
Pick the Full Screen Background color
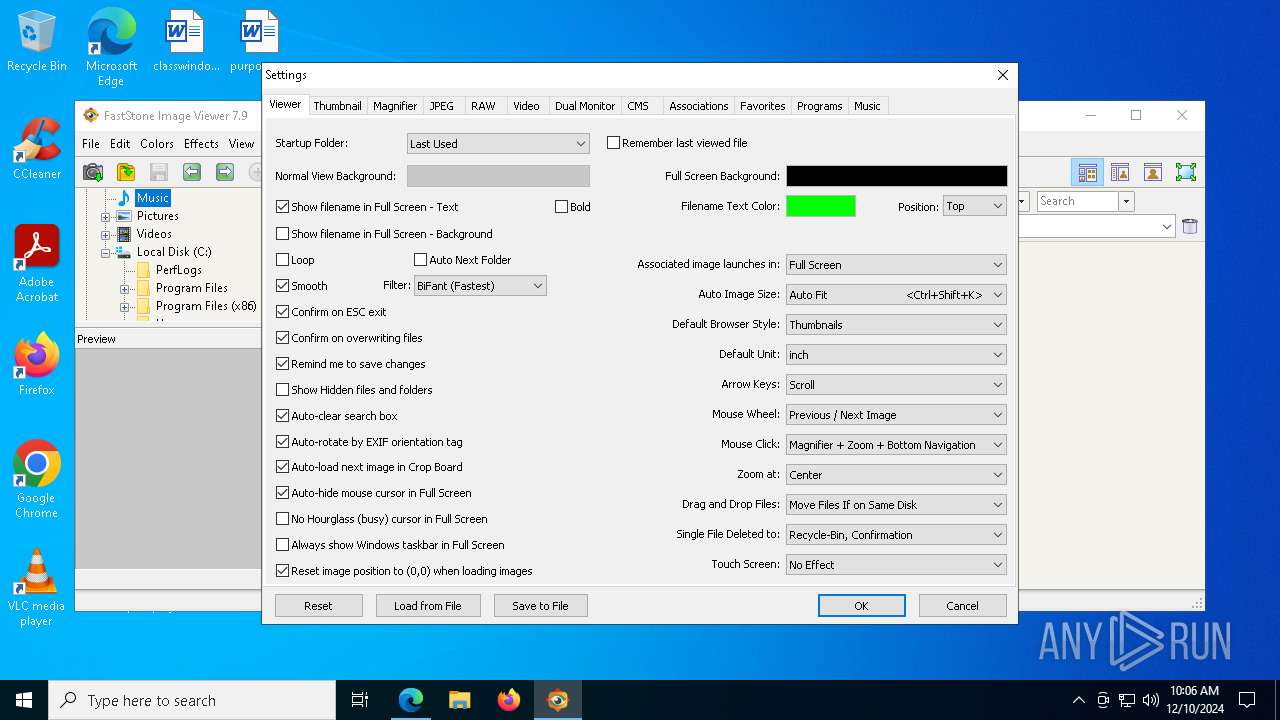(x=896, y=176)
